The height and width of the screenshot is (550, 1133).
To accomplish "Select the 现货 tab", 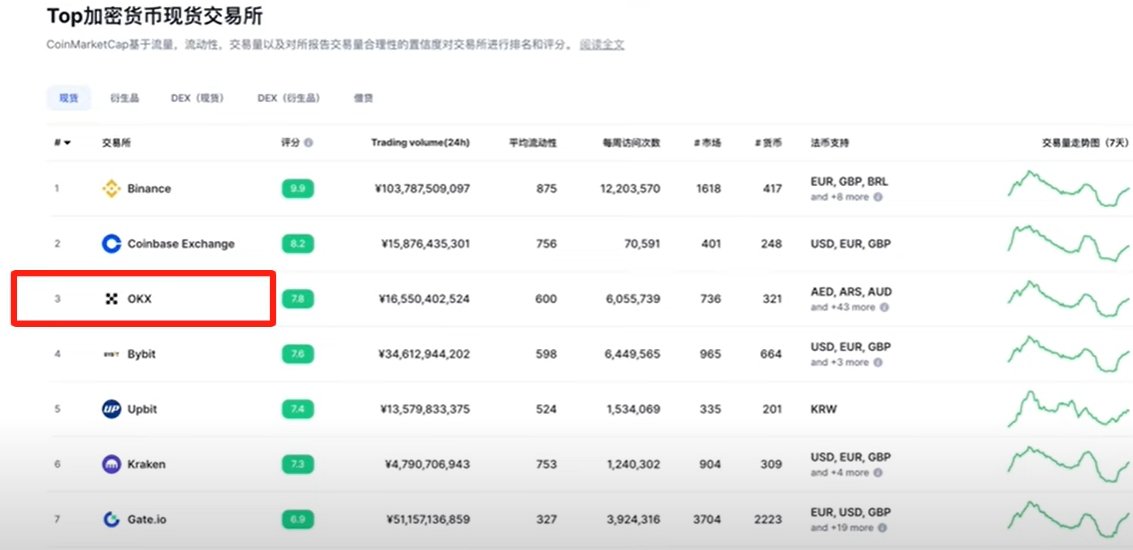I will (x=69, y=98).
